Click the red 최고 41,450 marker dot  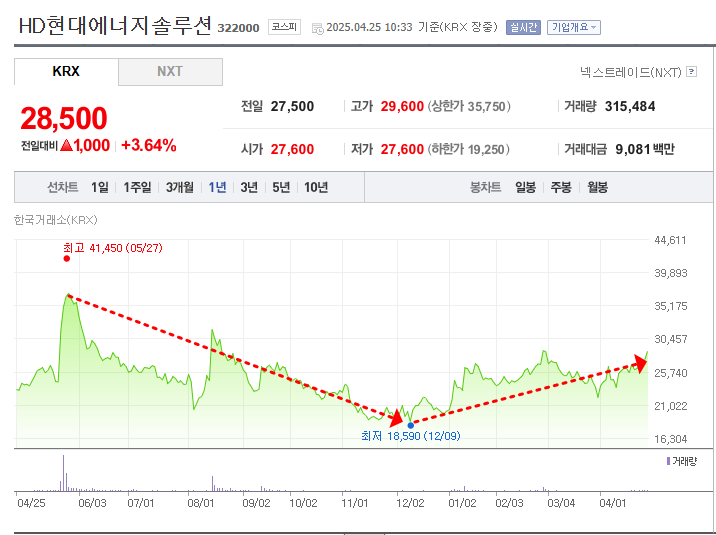67,259
